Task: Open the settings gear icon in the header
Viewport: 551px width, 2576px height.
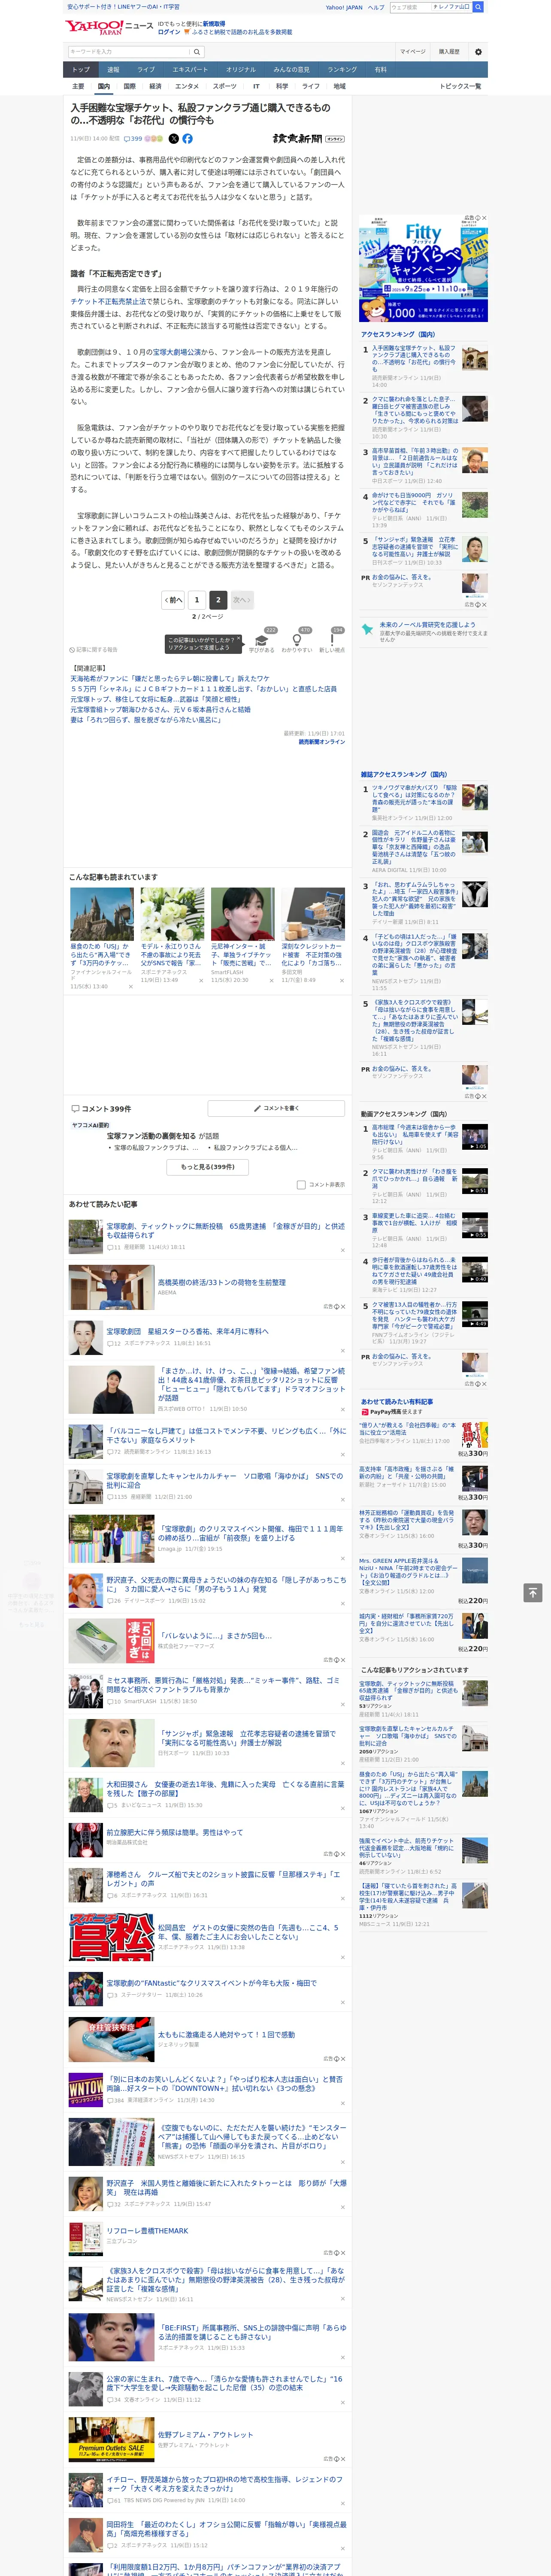Action: [x=478, y=52]
